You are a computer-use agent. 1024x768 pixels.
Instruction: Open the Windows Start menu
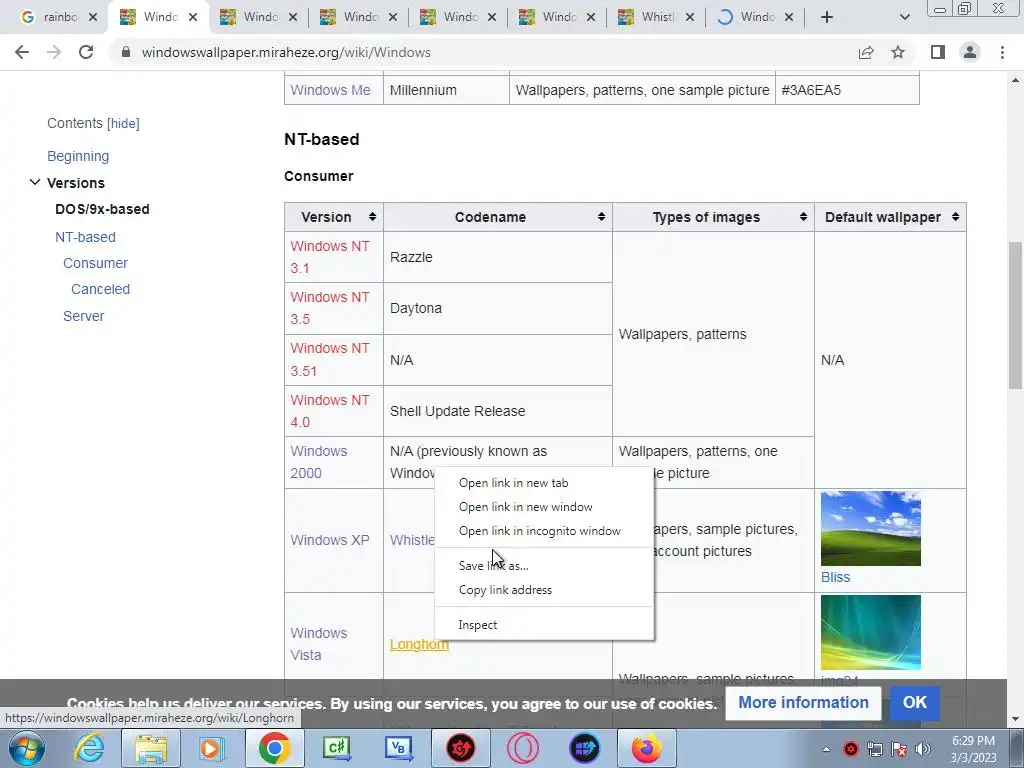(26, 748)
